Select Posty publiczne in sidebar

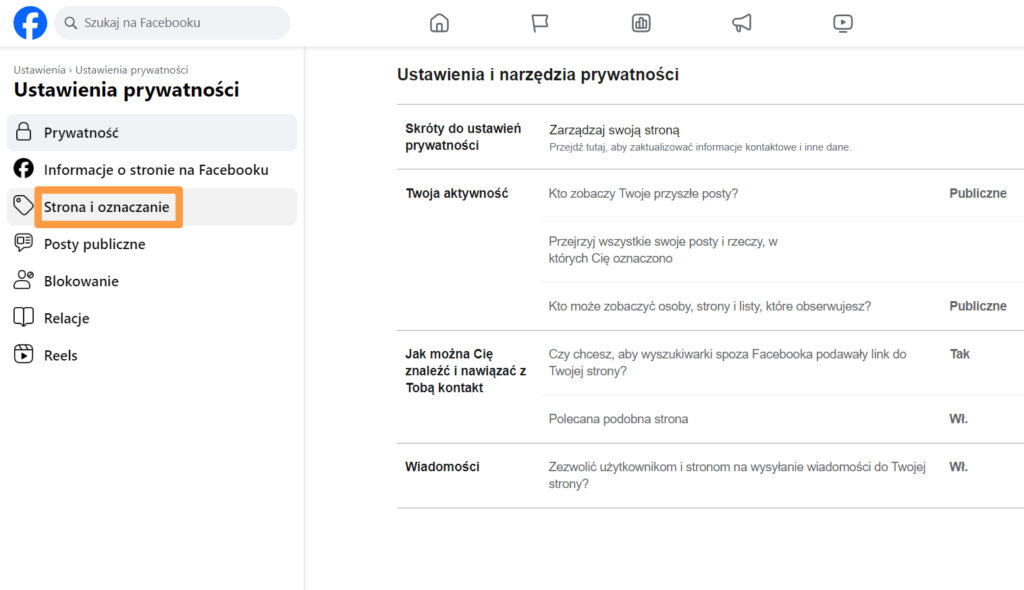pos(94,244)
